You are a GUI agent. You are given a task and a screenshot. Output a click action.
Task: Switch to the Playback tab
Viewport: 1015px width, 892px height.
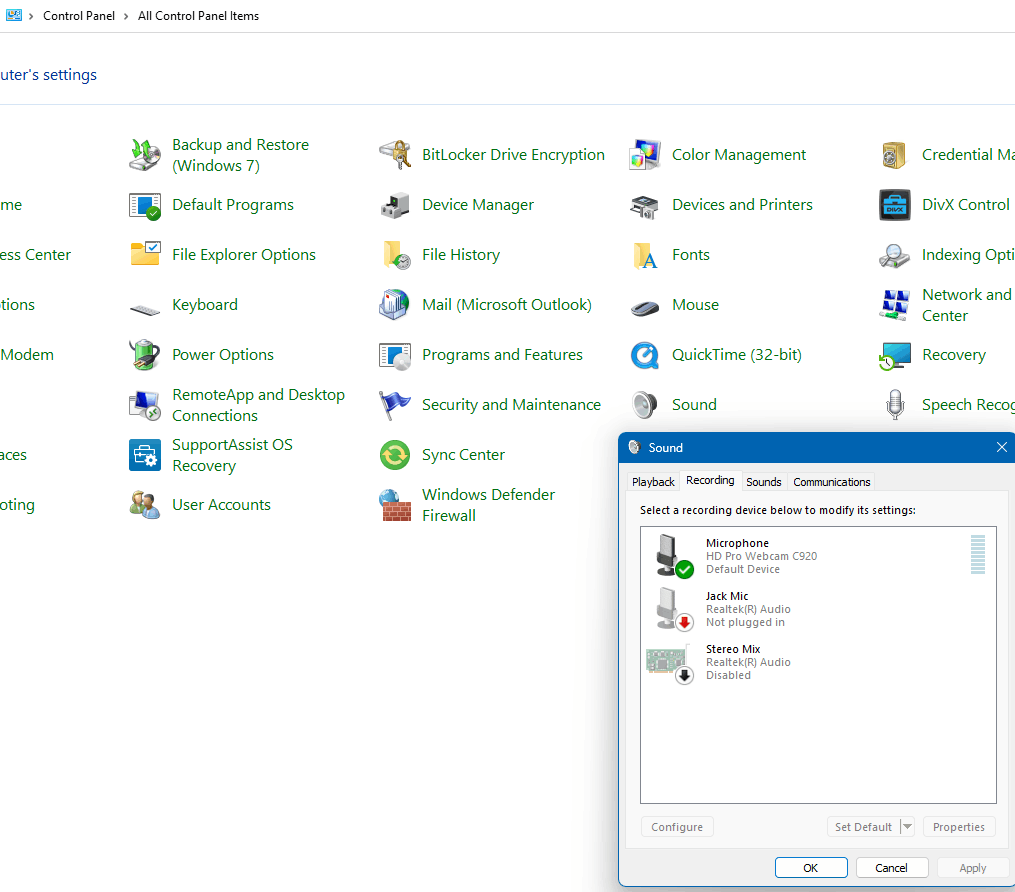(652, 481)
